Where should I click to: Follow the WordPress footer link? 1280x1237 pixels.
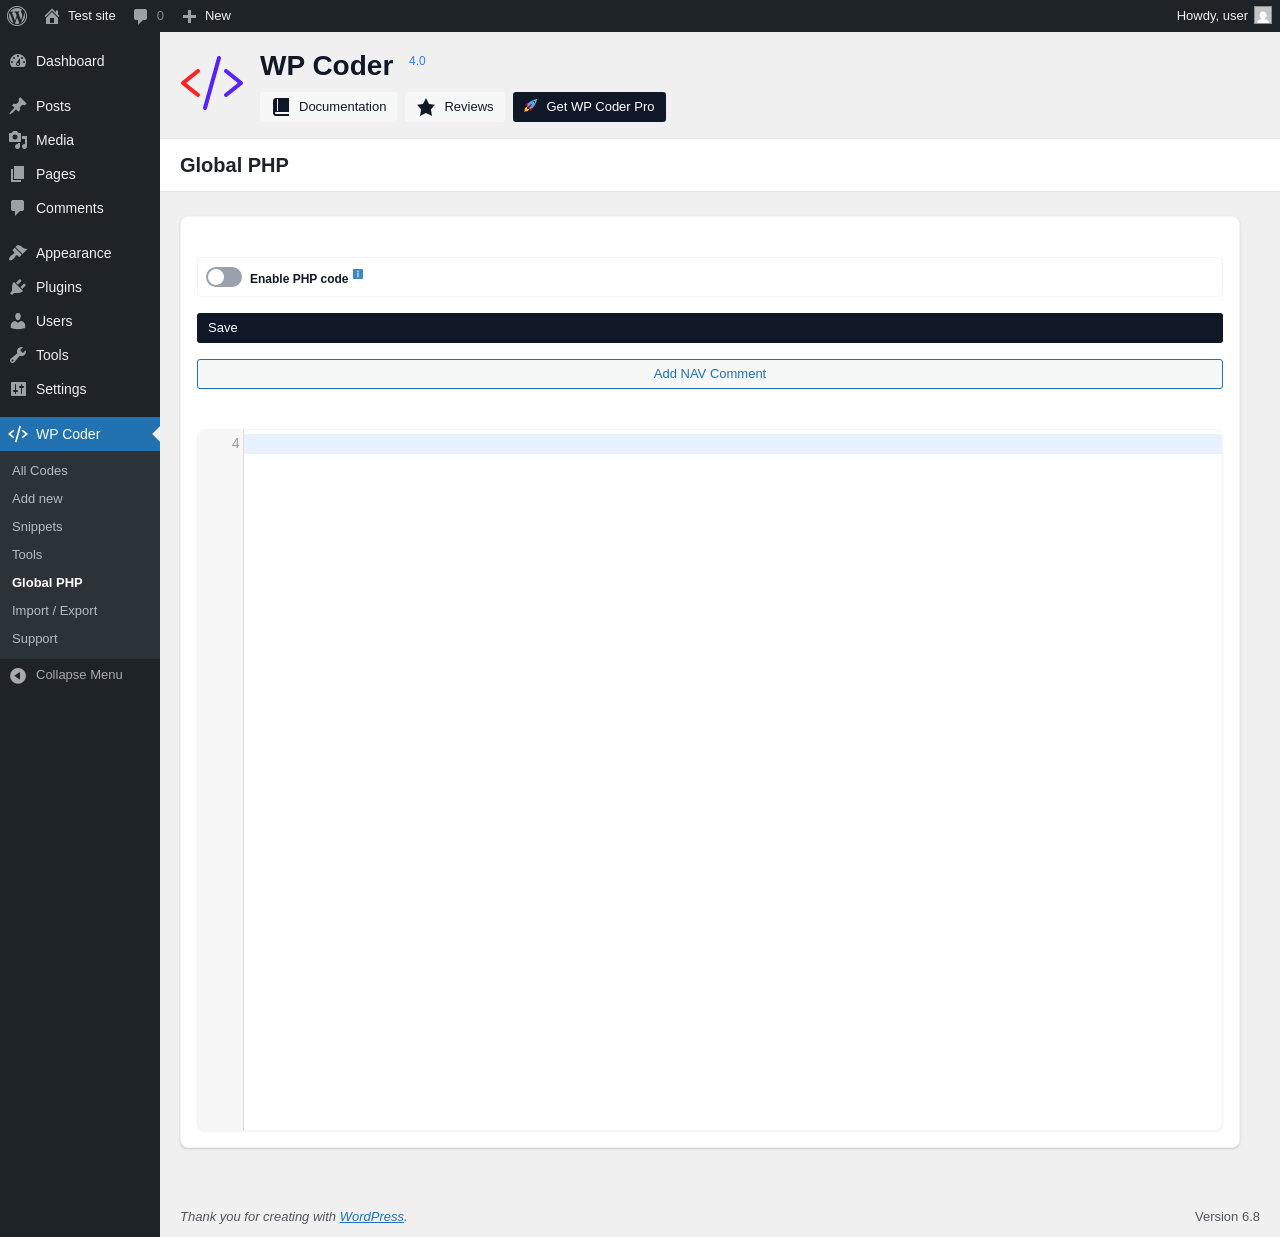click(x=372, y=1217)
